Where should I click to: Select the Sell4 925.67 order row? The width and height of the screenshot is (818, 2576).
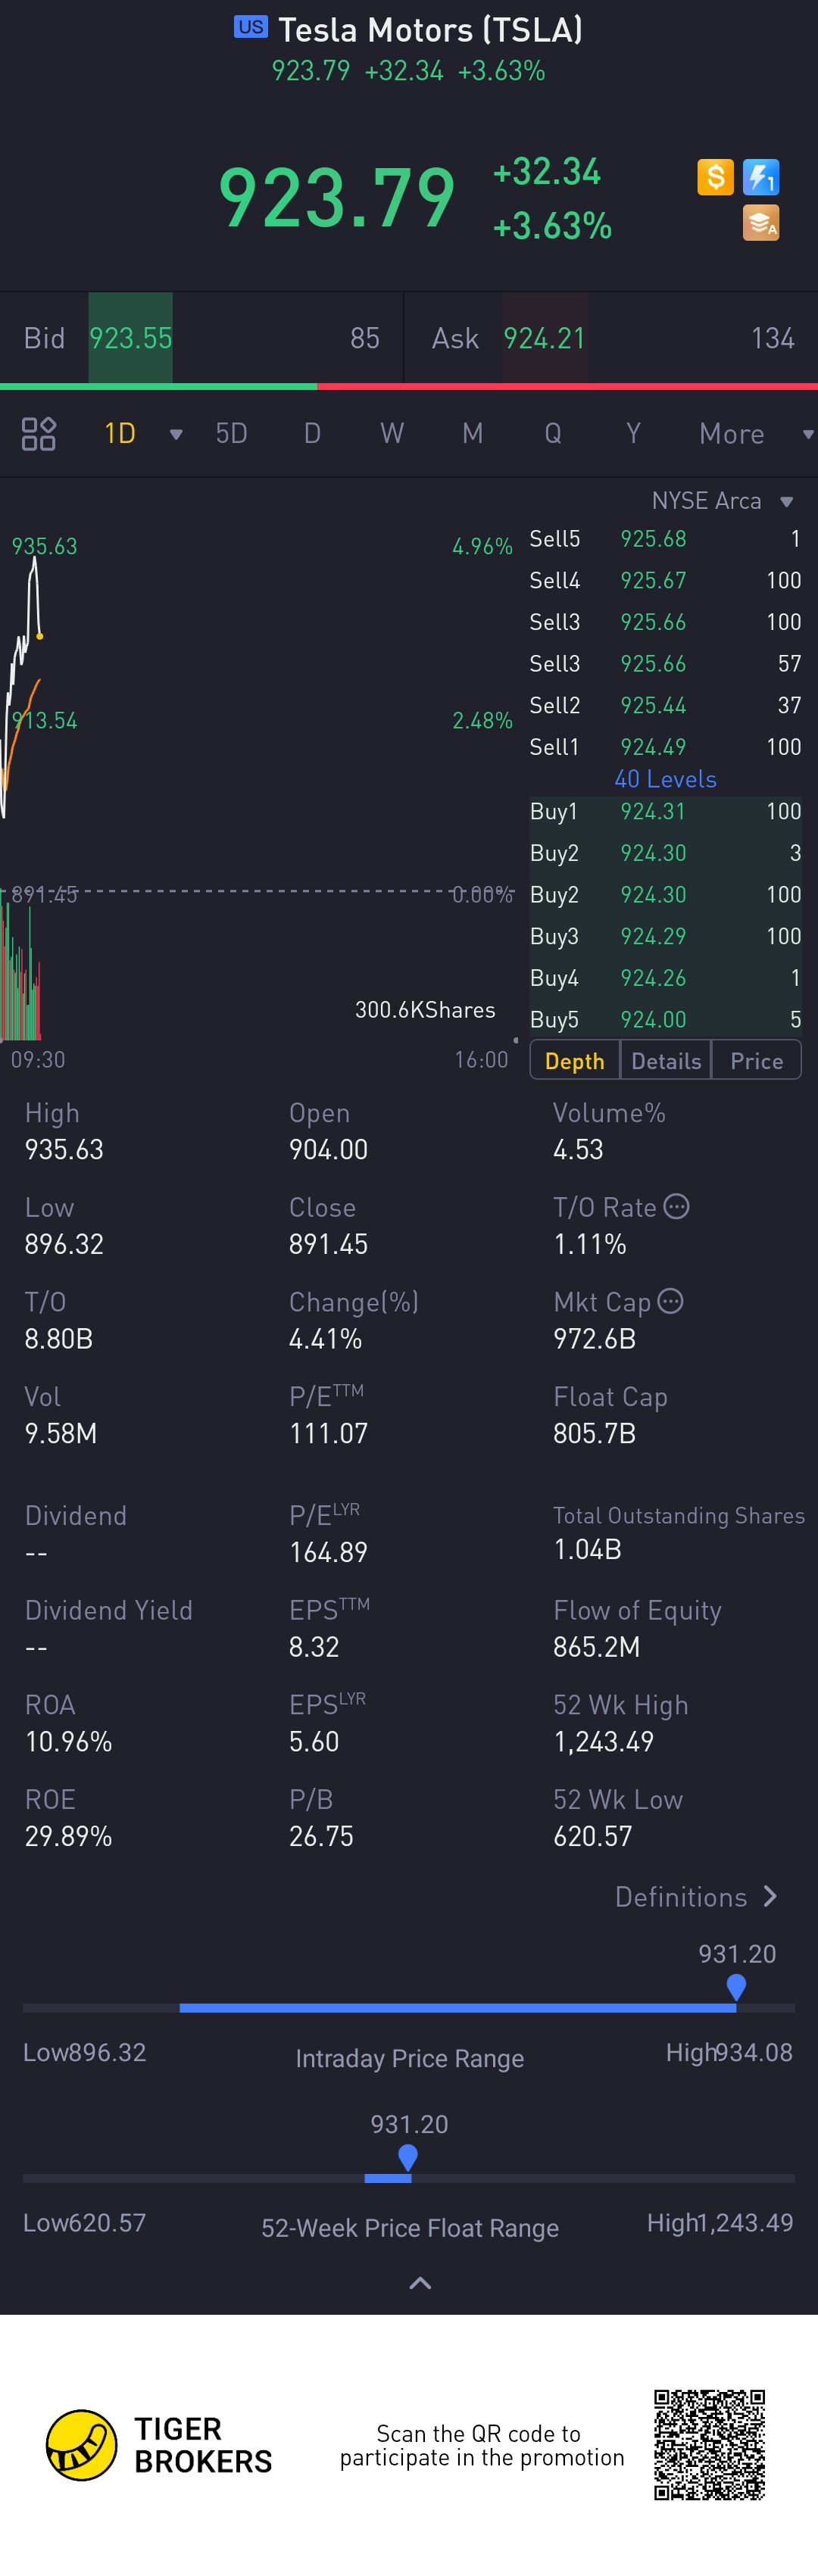point(665,580)
